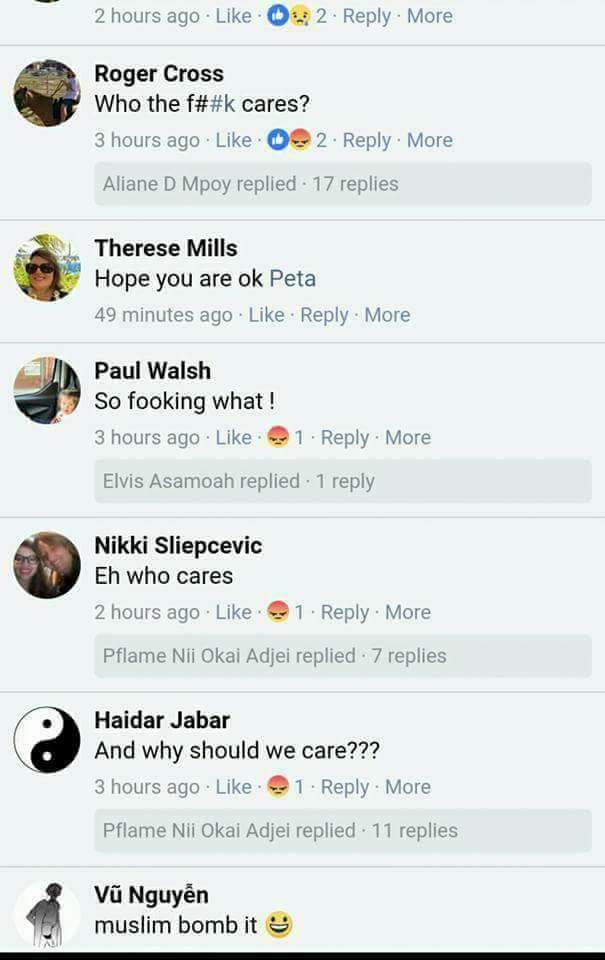
Task: View reactions on Roger Cross's comment
Action: click(x=297, y=140)
